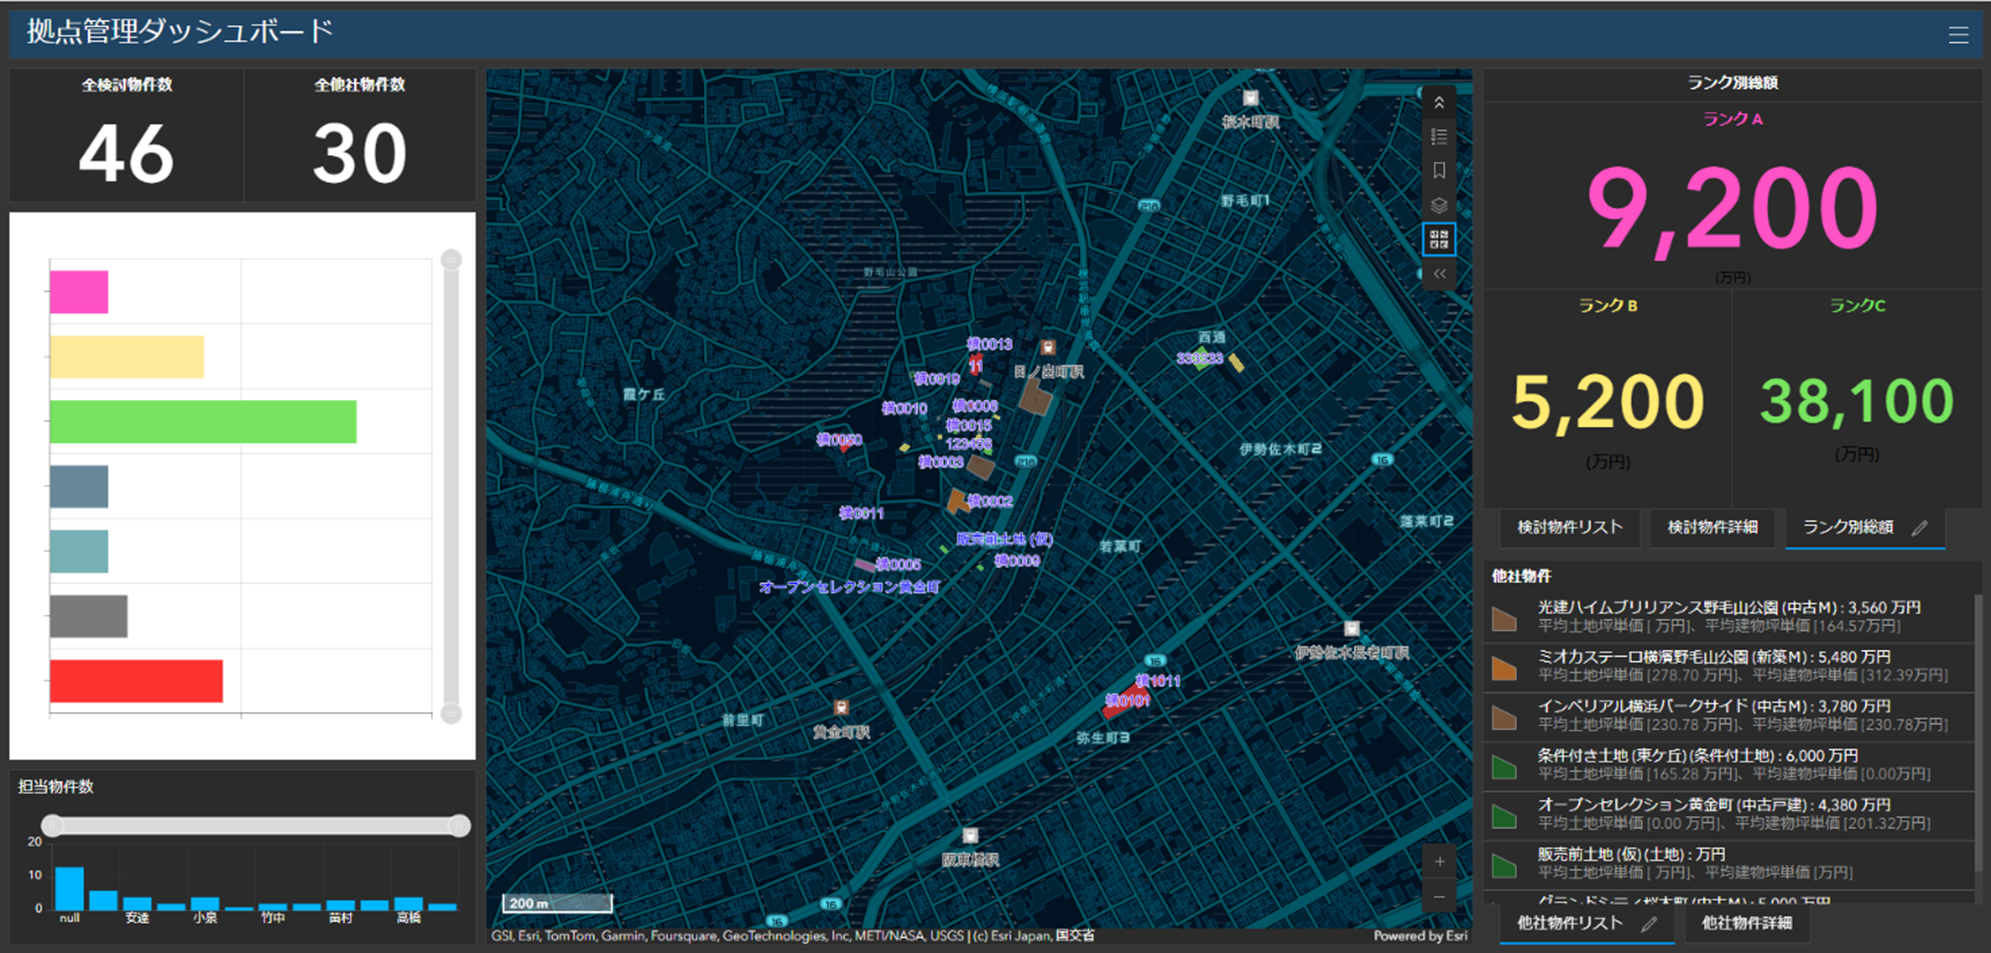1991x953 pixels.
Task: Click 日ノ出町駅 station marker on map
Action: click(x=1048, y=347)
